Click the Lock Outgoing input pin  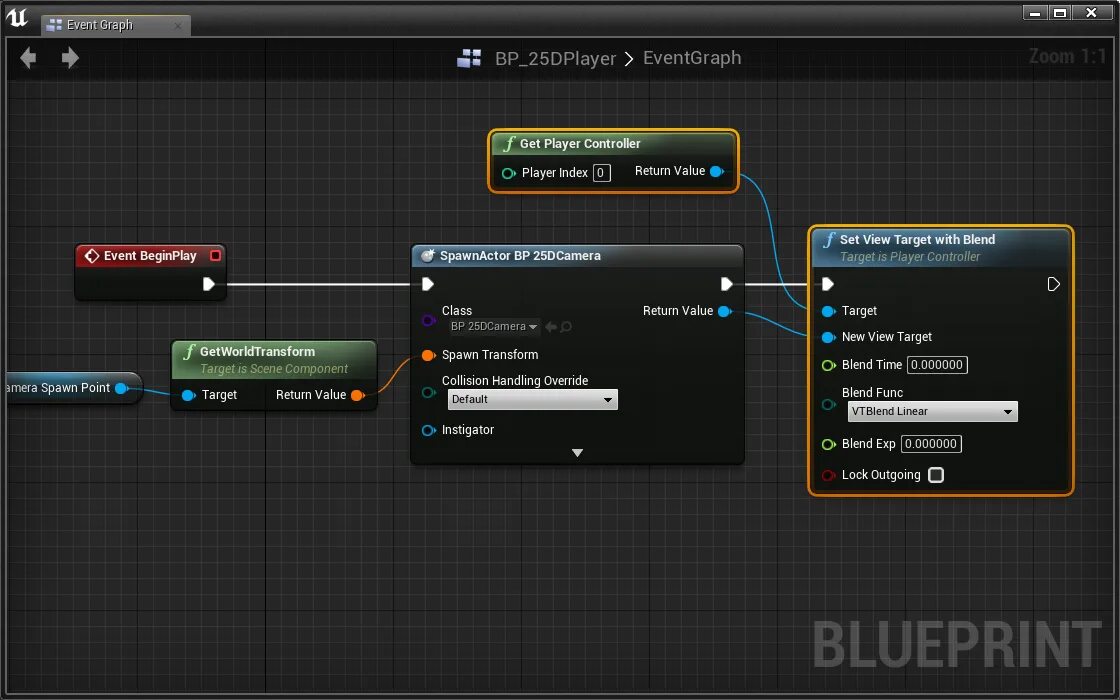829,475
